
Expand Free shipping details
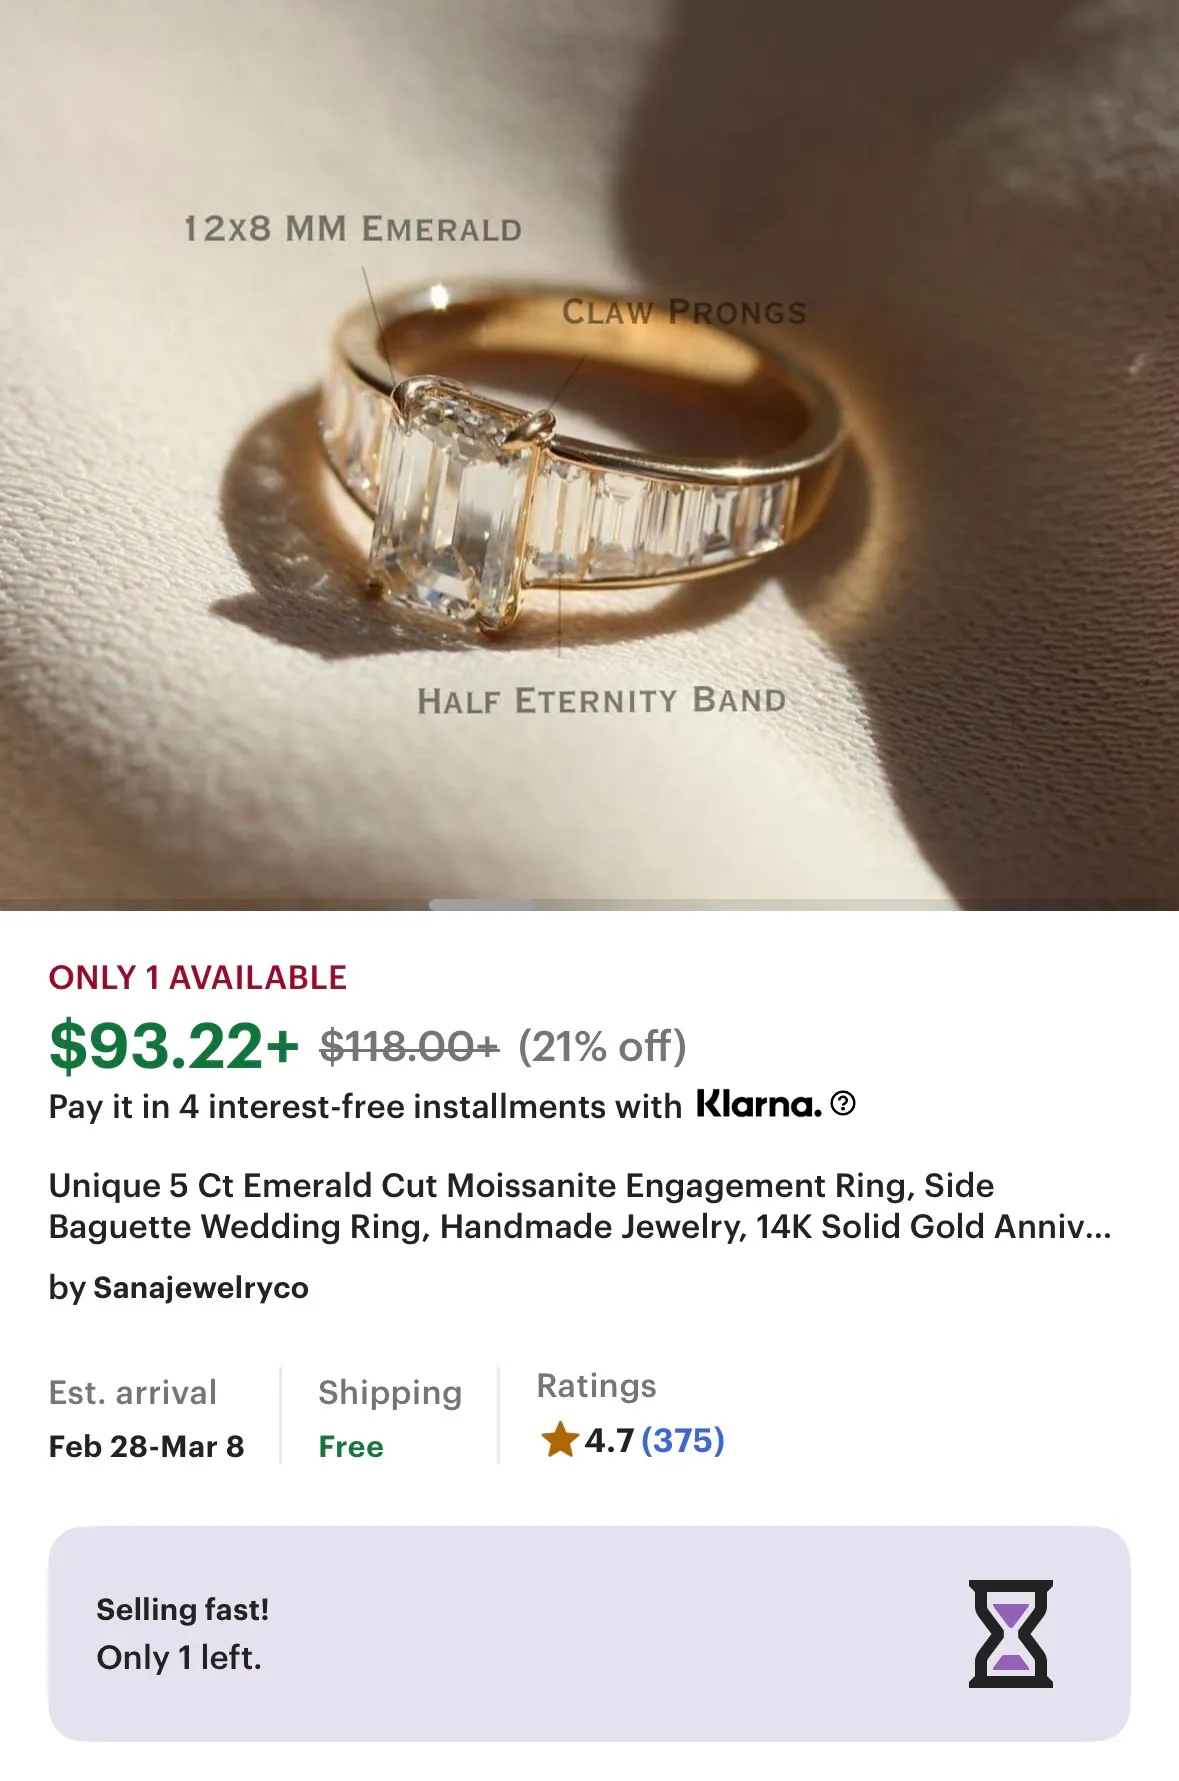pos(350,1445)
